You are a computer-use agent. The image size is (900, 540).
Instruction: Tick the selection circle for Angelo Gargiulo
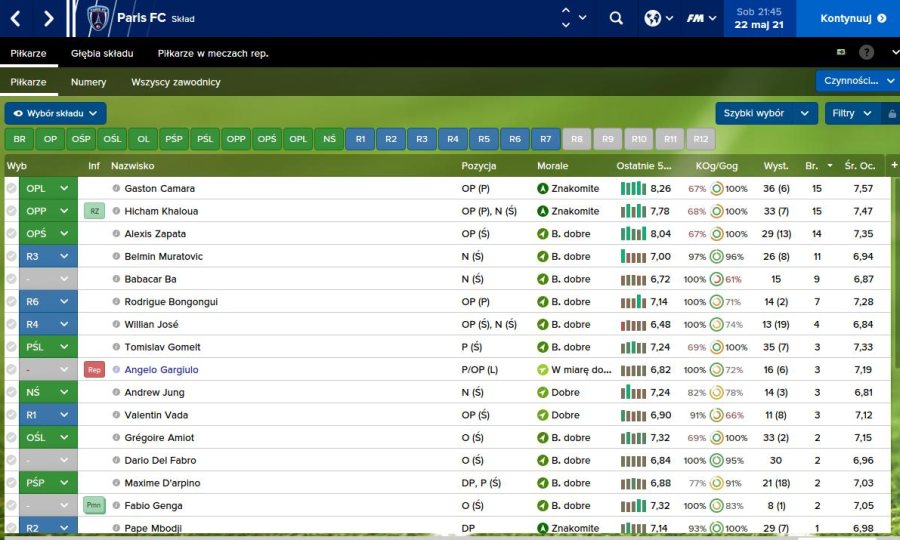[11, 369]
